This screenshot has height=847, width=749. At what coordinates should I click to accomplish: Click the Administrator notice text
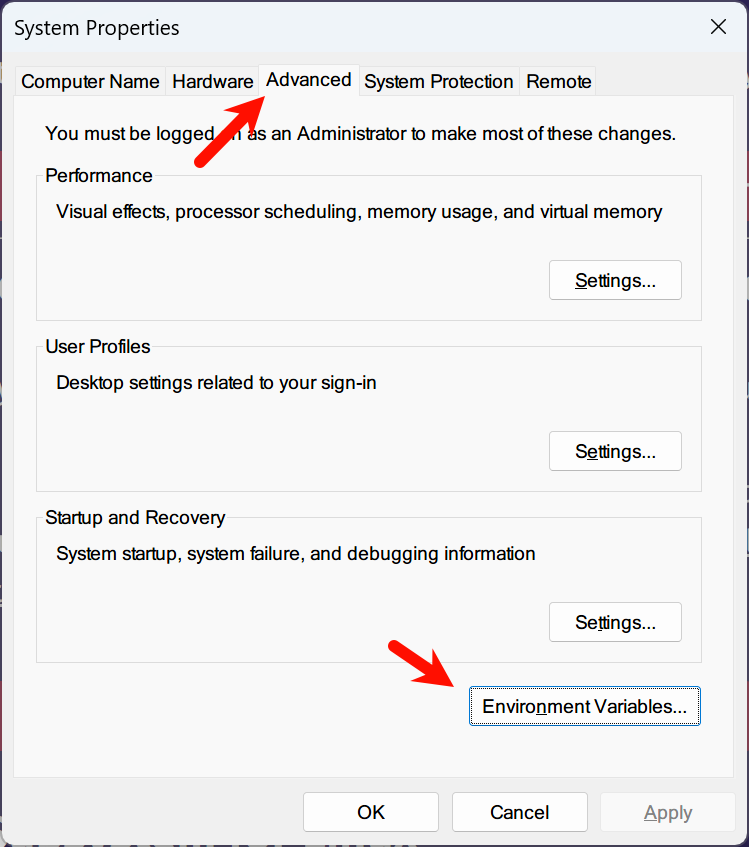coord(361,133)
